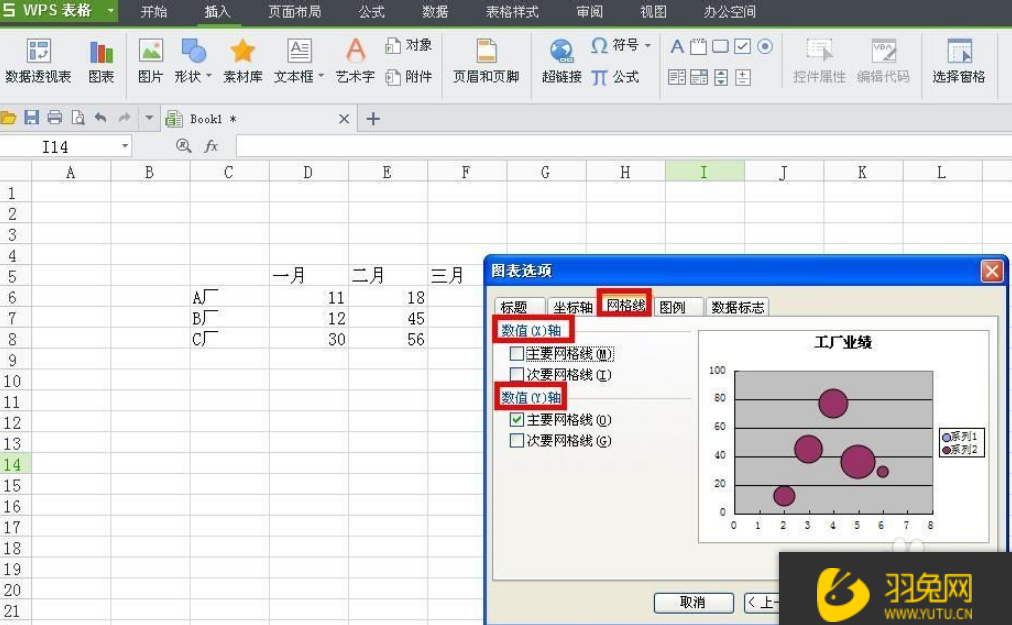Image resolution: width=1012 pixels, height=625 pixels.
Task: Close the 图表选项 dialog
Action: tap(992, 271)
